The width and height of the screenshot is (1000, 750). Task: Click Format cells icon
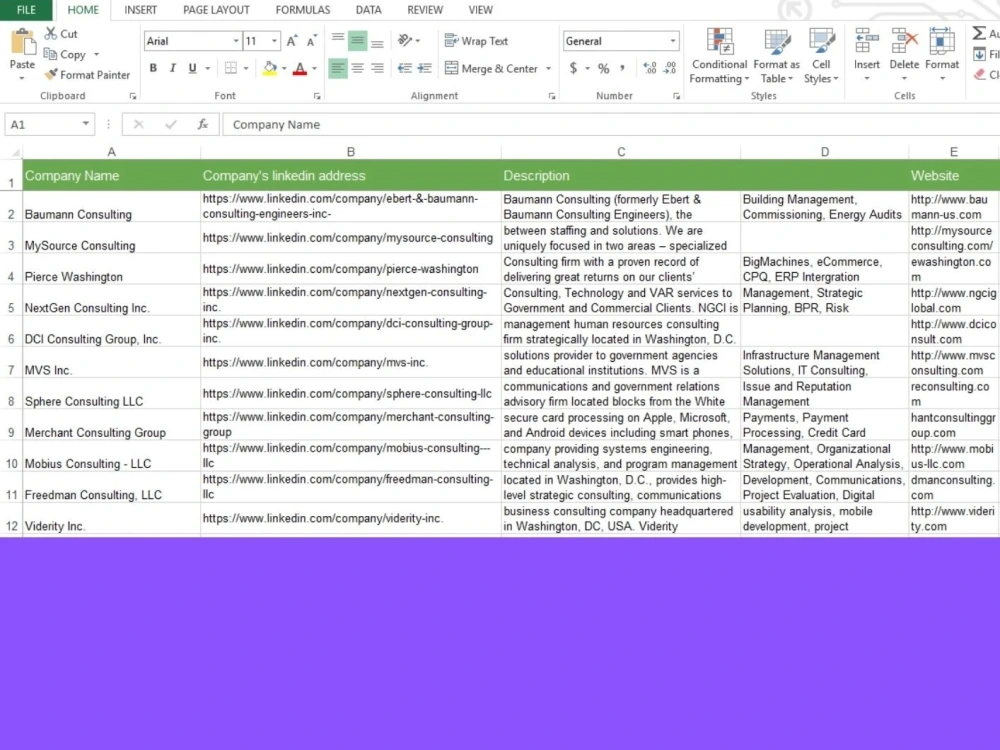point(942,41)
